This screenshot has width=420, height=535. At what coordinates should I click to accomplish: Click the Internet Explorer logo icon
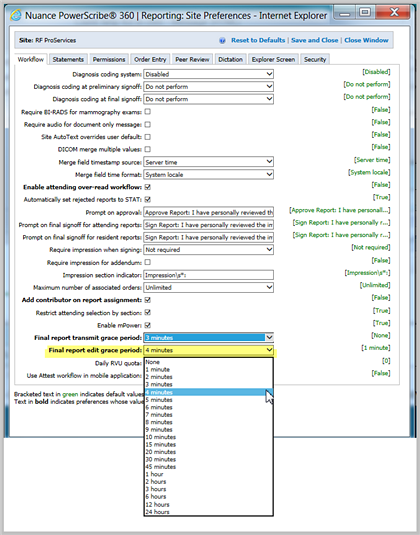click(x=16, y=15)
